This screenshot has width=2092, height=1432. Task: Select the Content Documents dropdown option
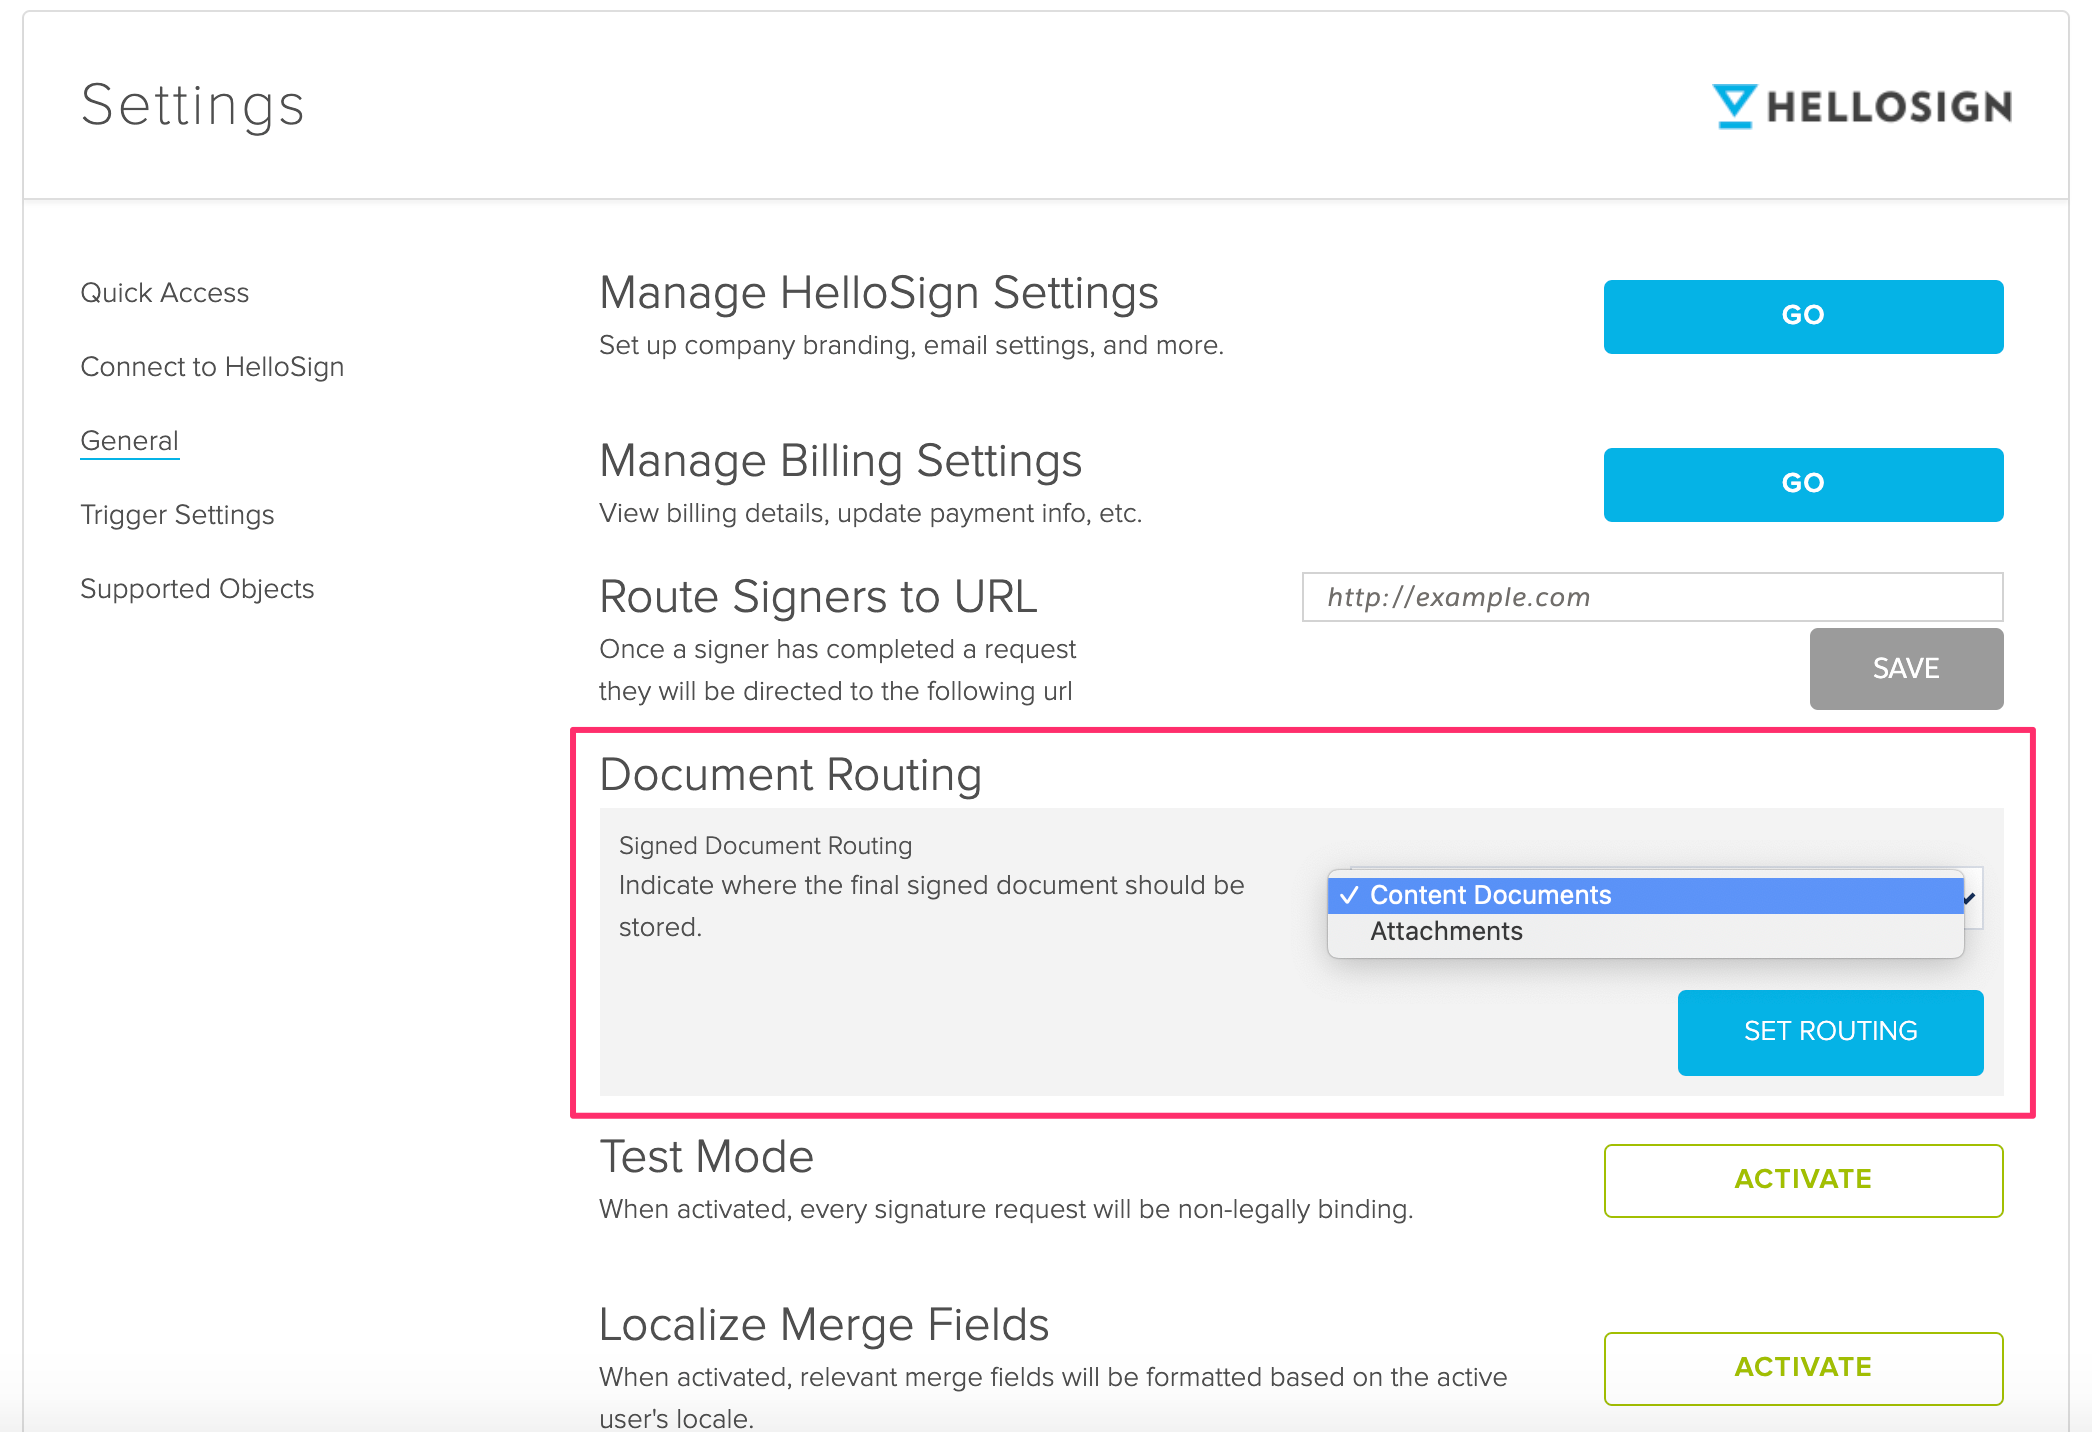[1489, 895]
